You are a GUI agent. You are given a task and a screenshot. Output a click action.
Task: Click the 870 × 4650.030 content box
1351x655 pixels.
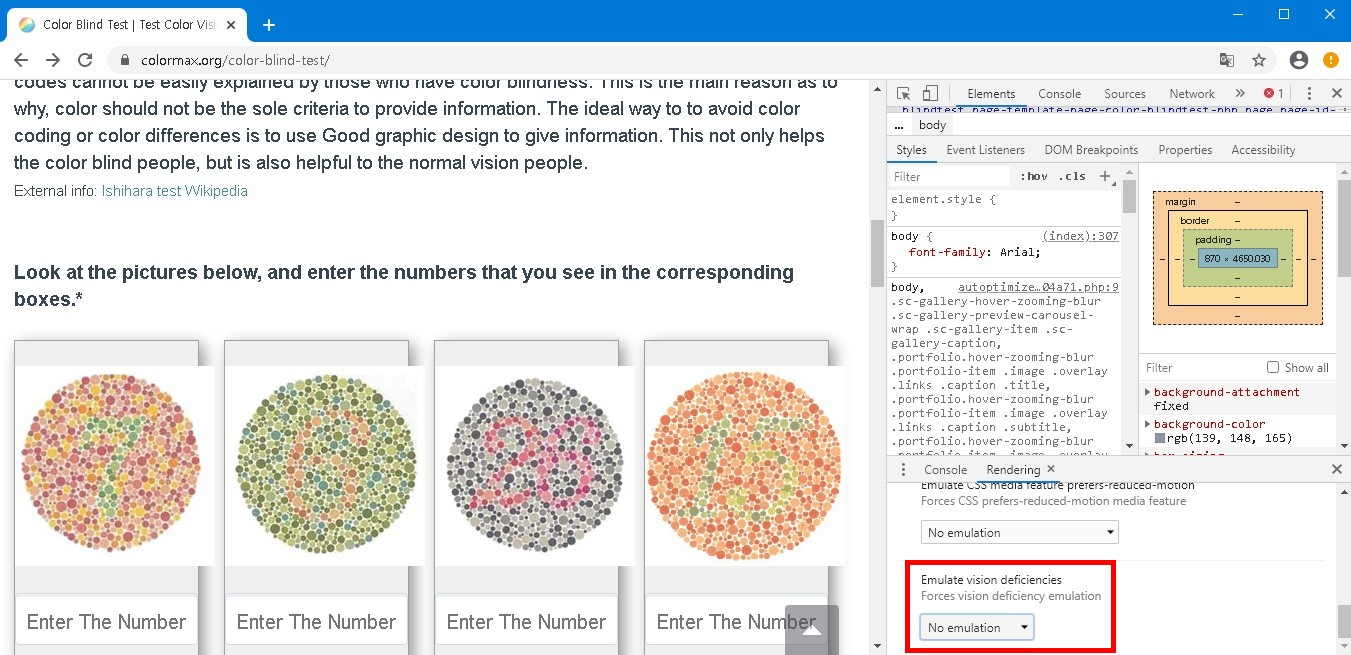tap(1237, 258)
